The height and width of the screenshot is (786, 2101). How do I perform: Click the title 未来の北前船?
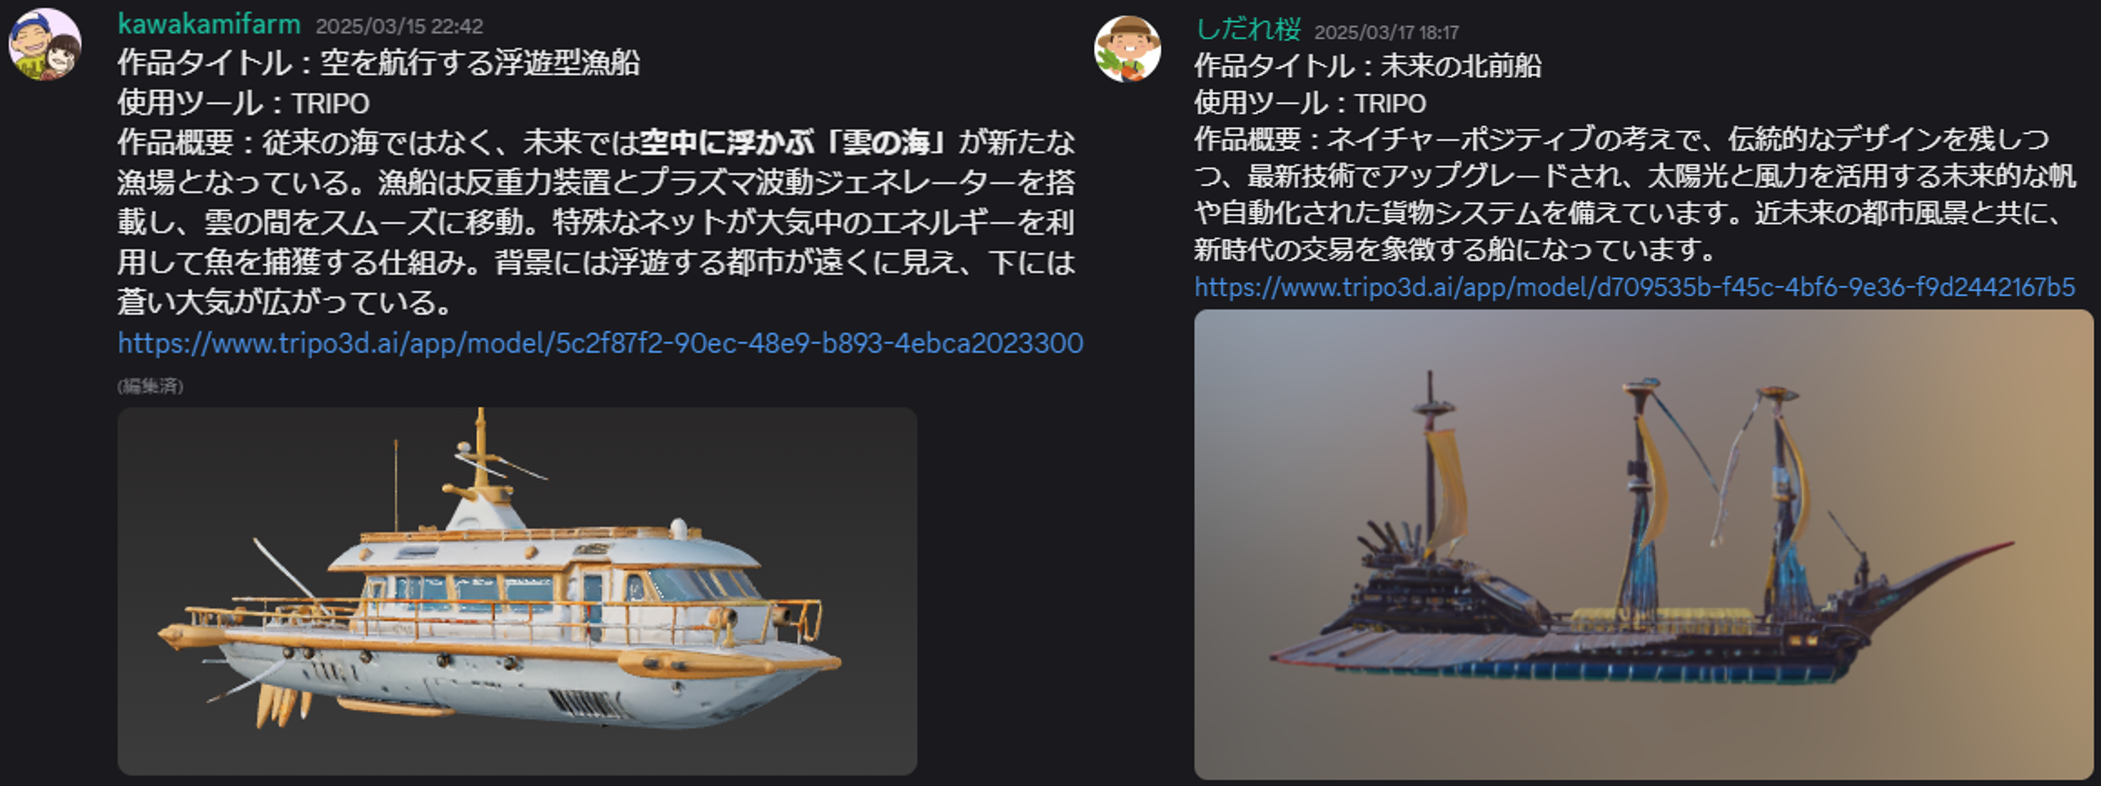(x=1461, y=66)
